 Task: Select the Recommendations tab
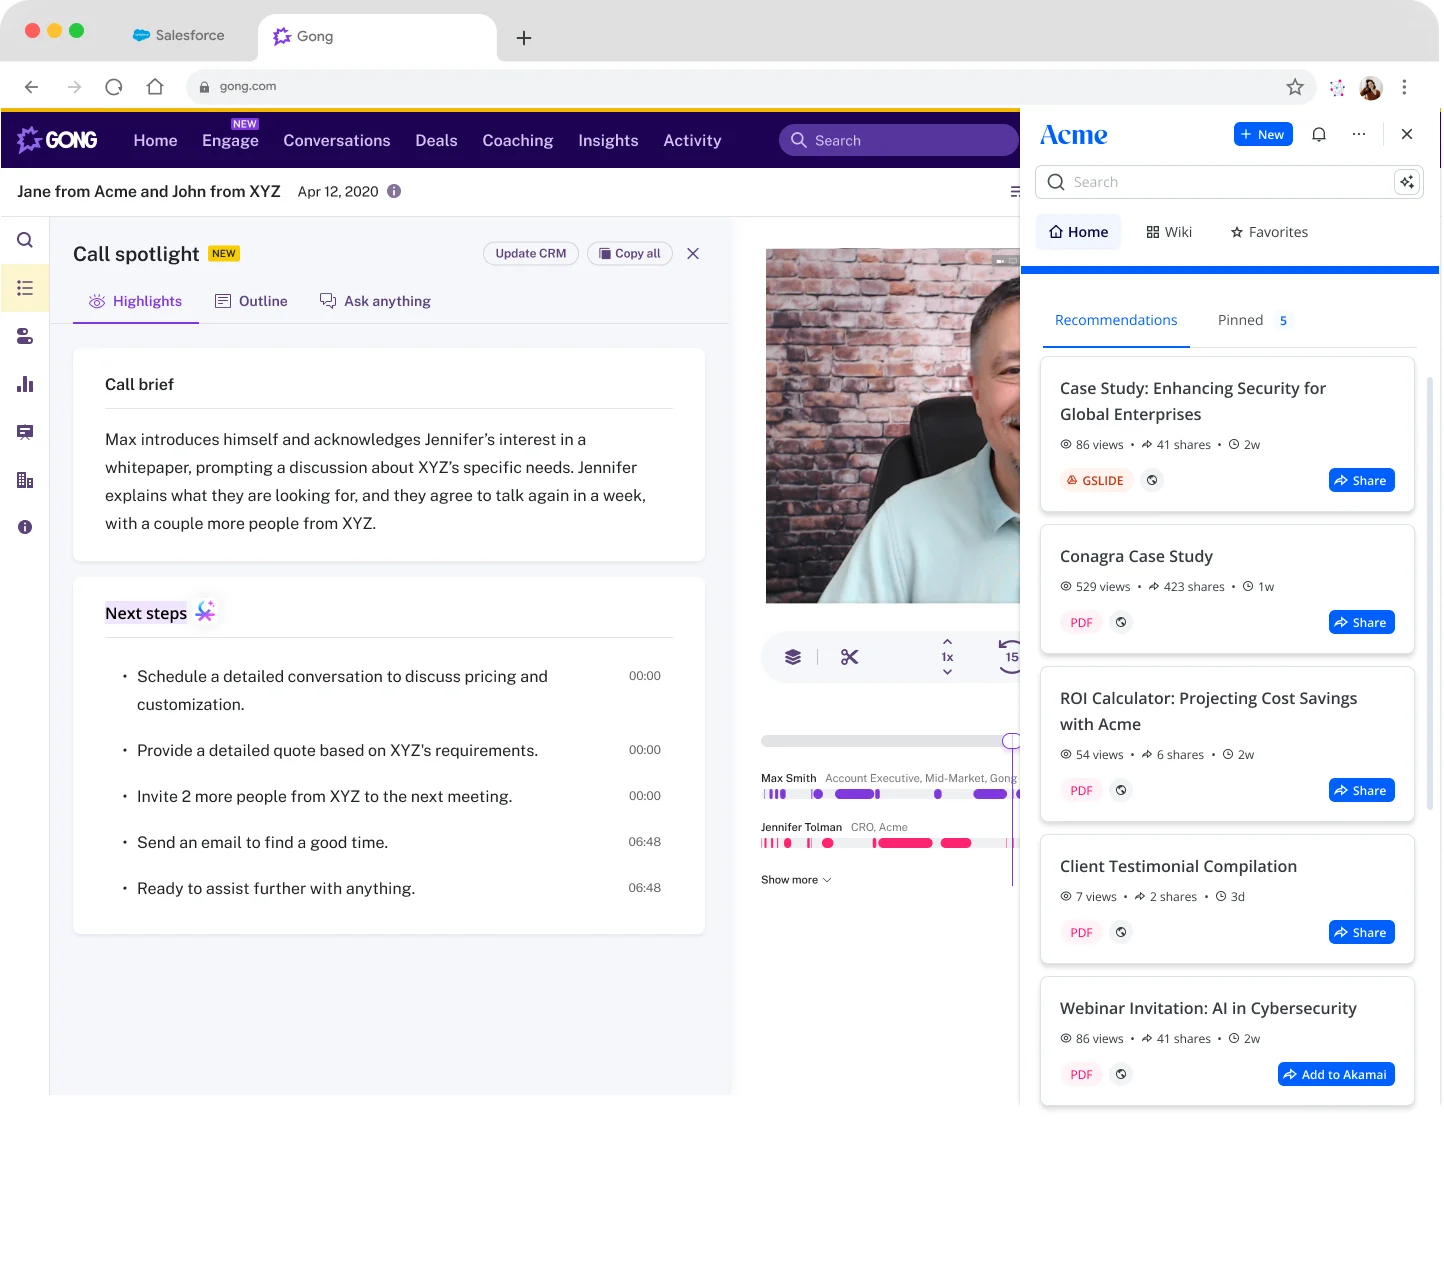[1116, 320]
